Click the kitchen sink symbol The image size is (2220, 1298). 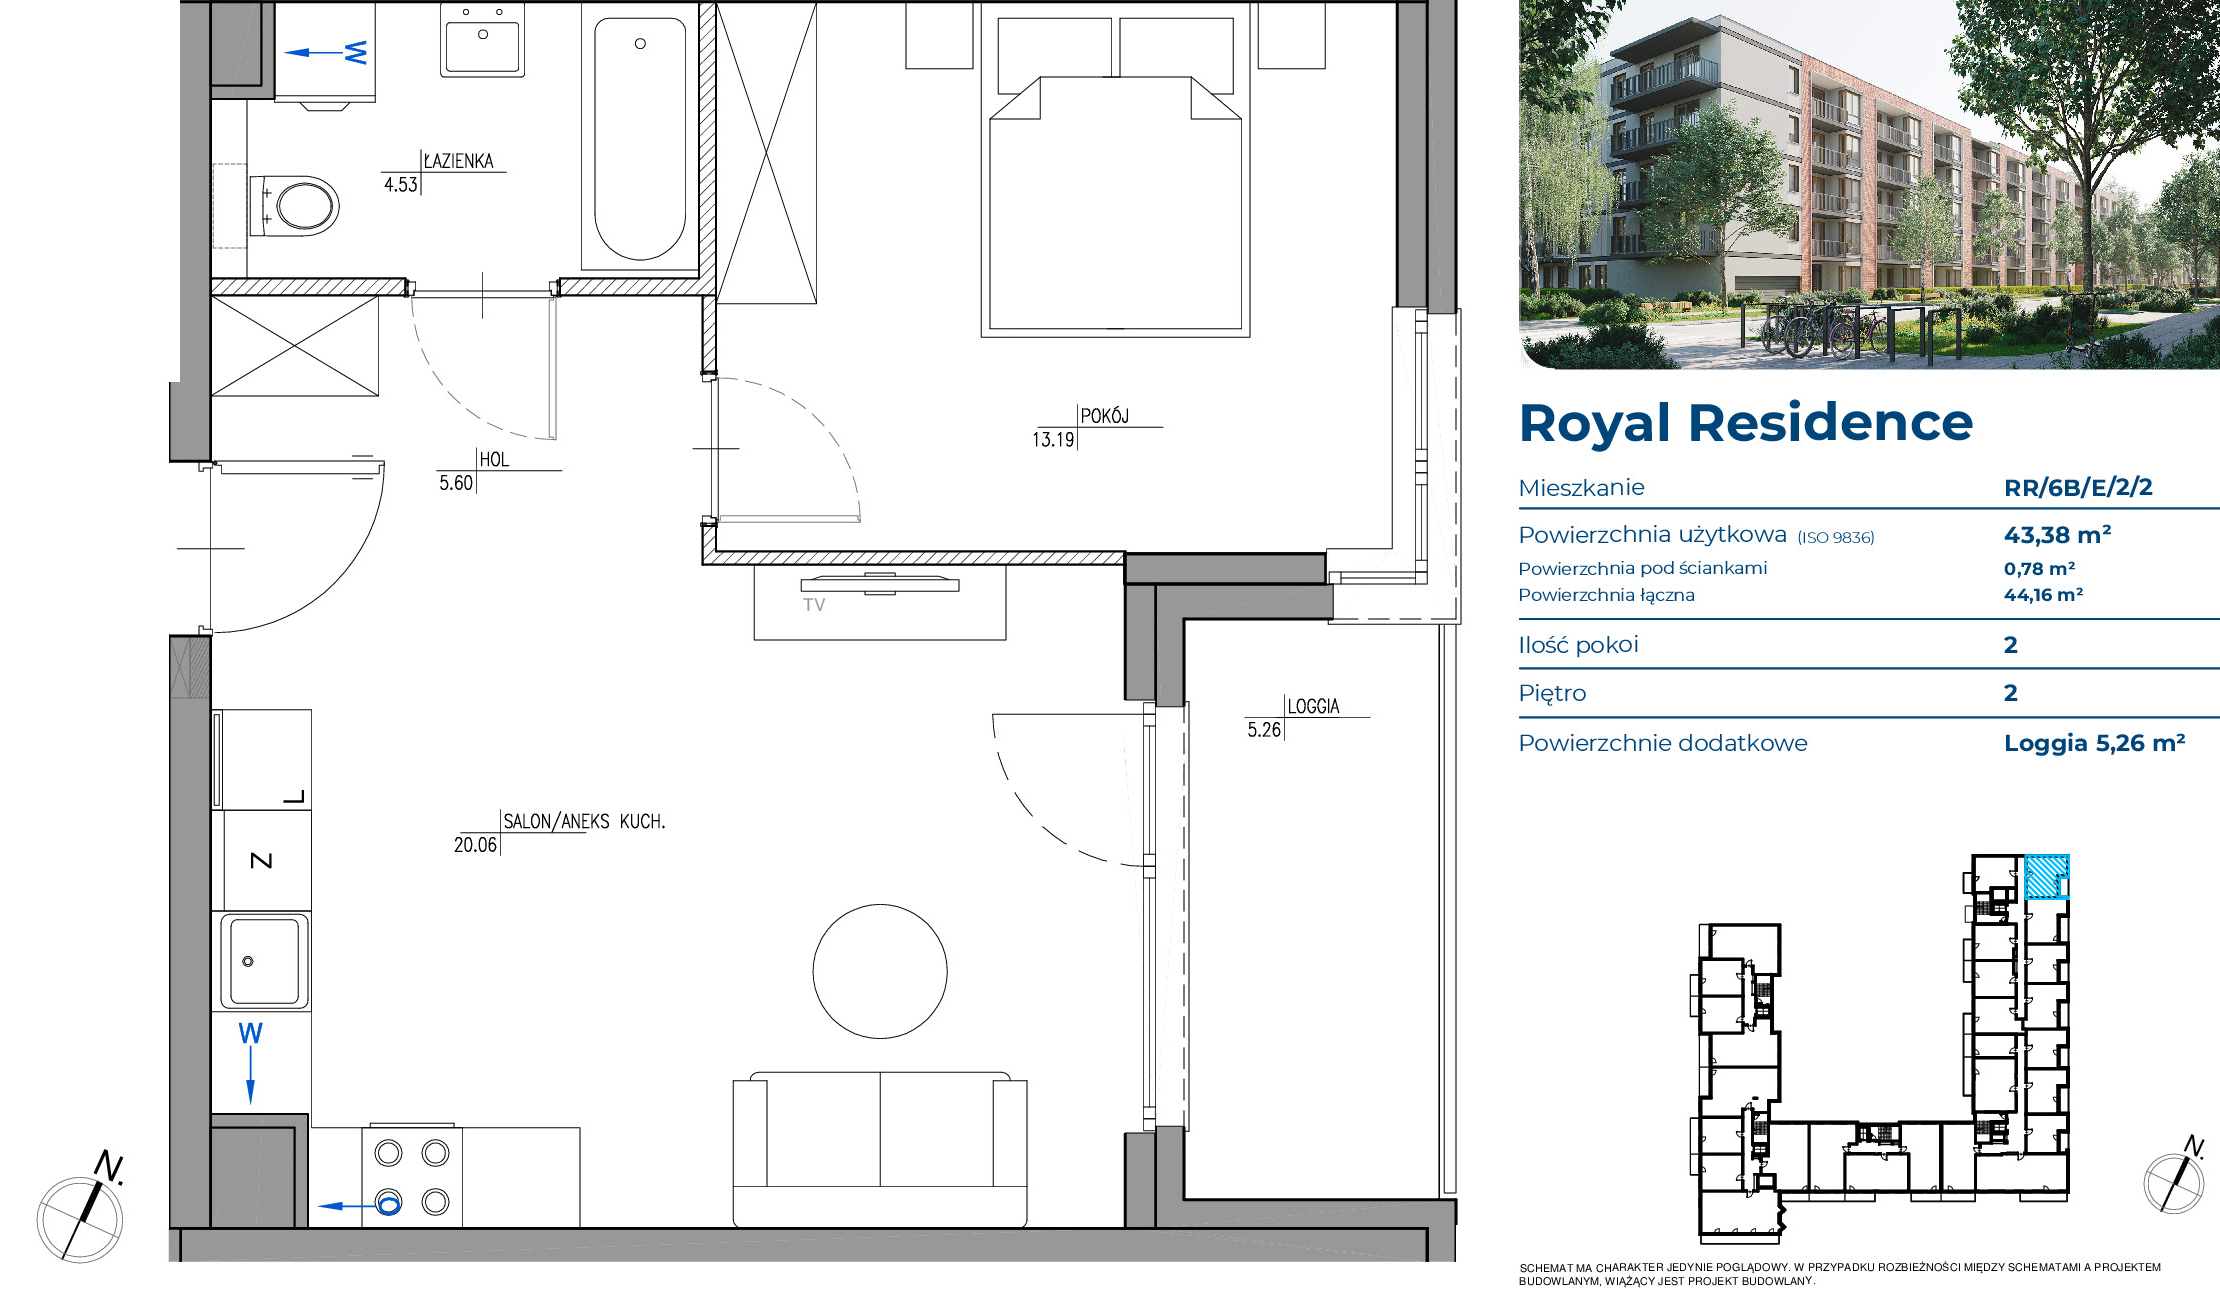265,961
